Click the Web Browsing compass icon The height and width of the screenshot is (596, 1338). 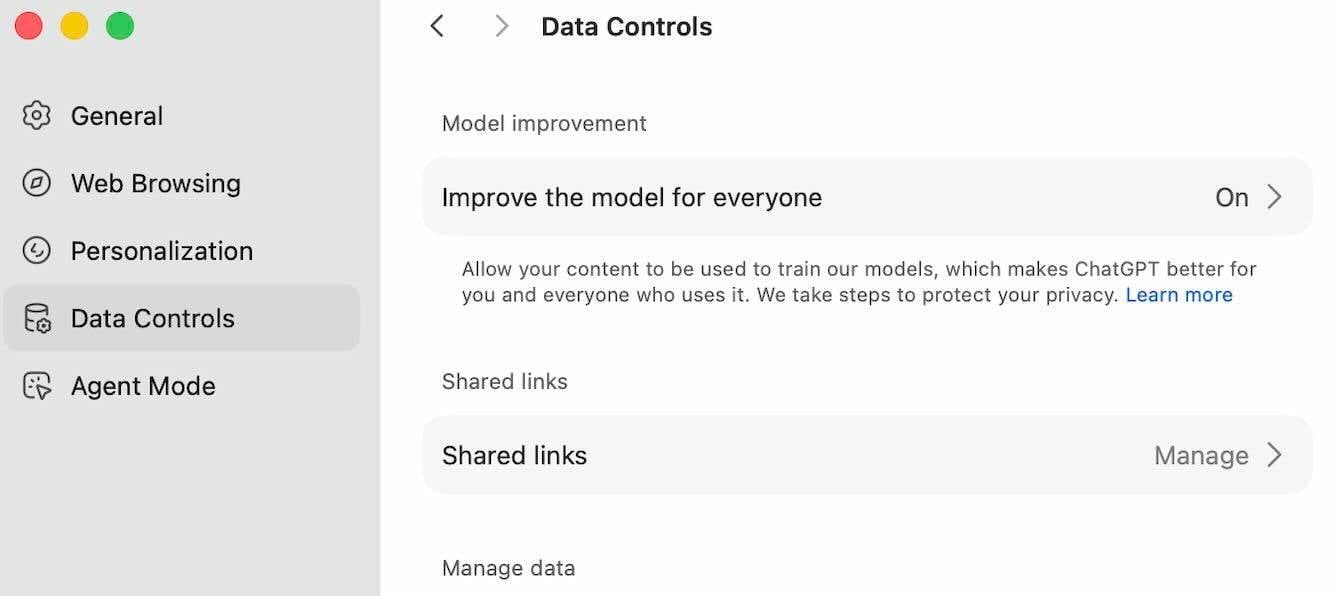37,184
